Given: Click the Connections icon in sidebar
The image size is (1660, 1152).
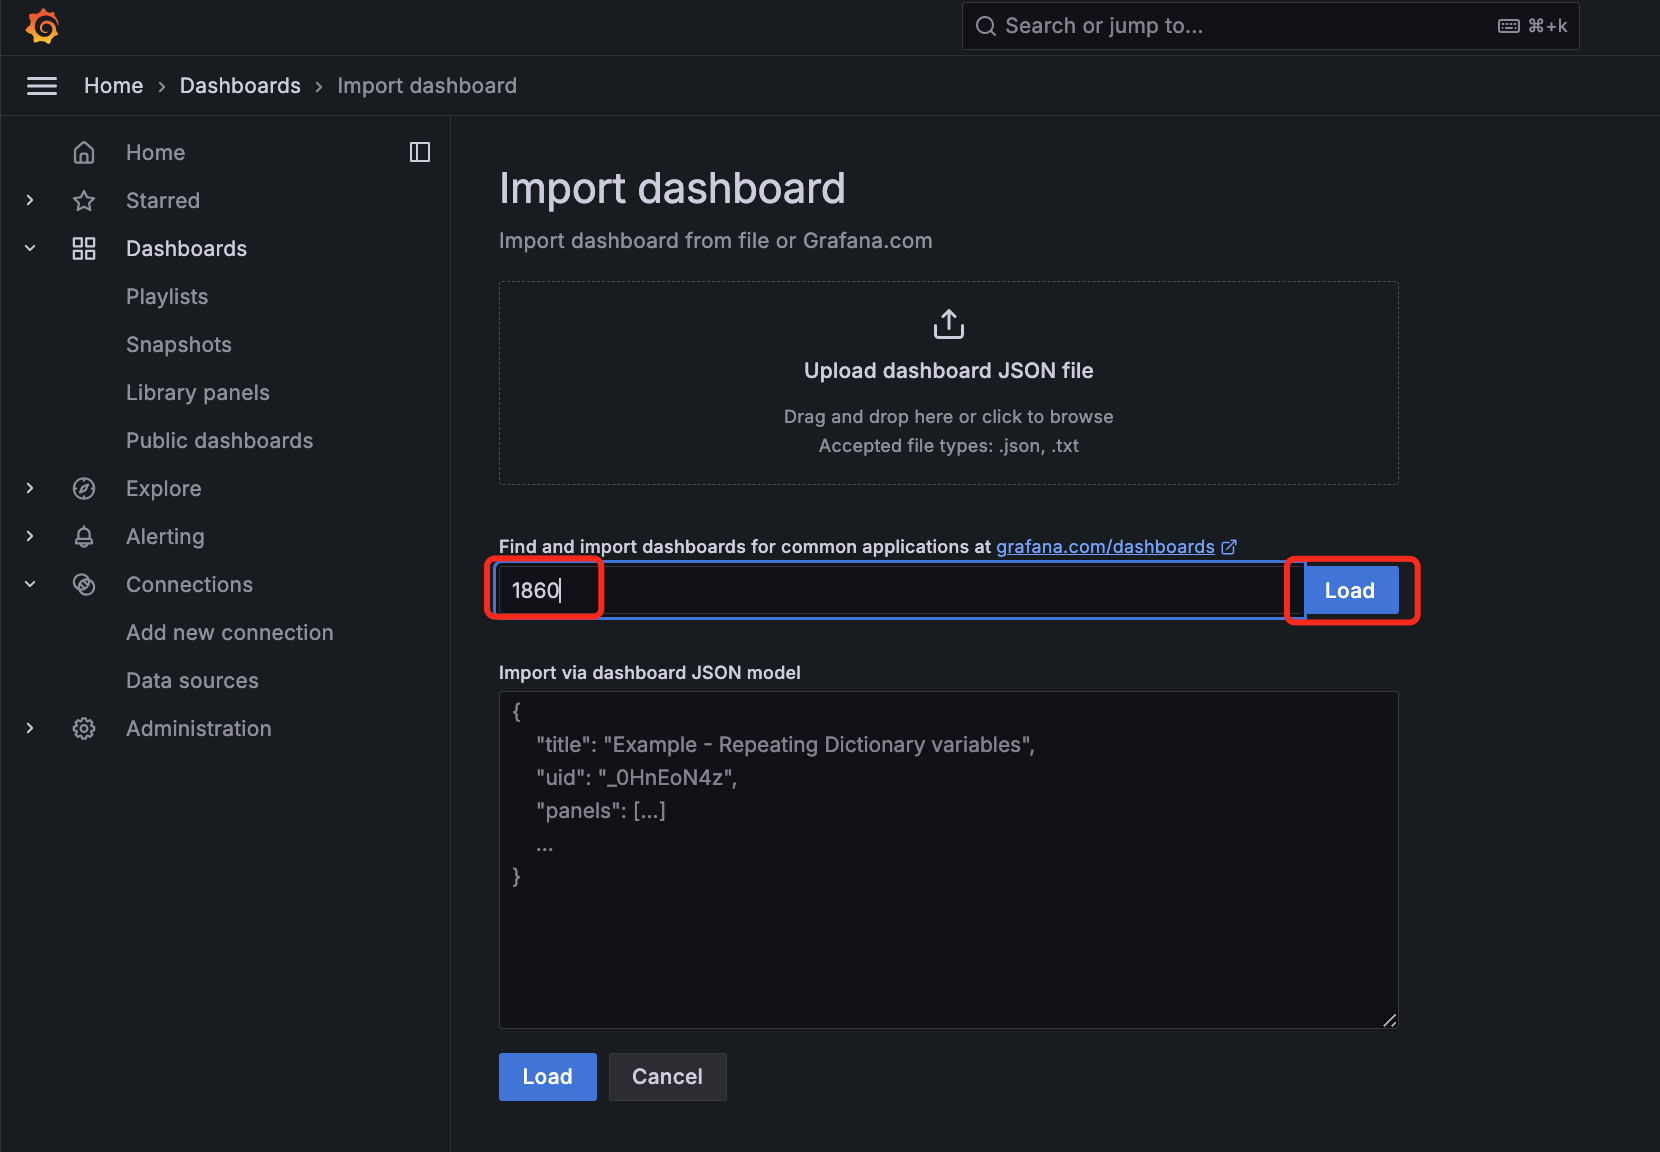Looking at the screenshot, I should [84, 585].
